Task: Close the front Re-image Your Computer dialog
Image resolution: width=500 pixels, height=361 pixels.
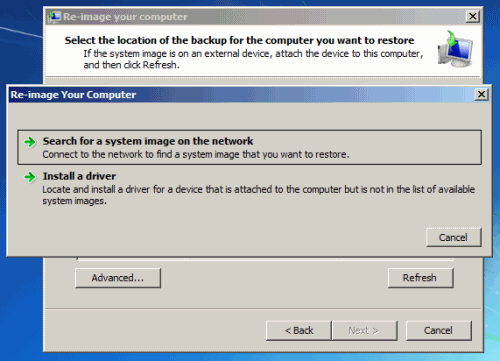Action: pos(481,95)
